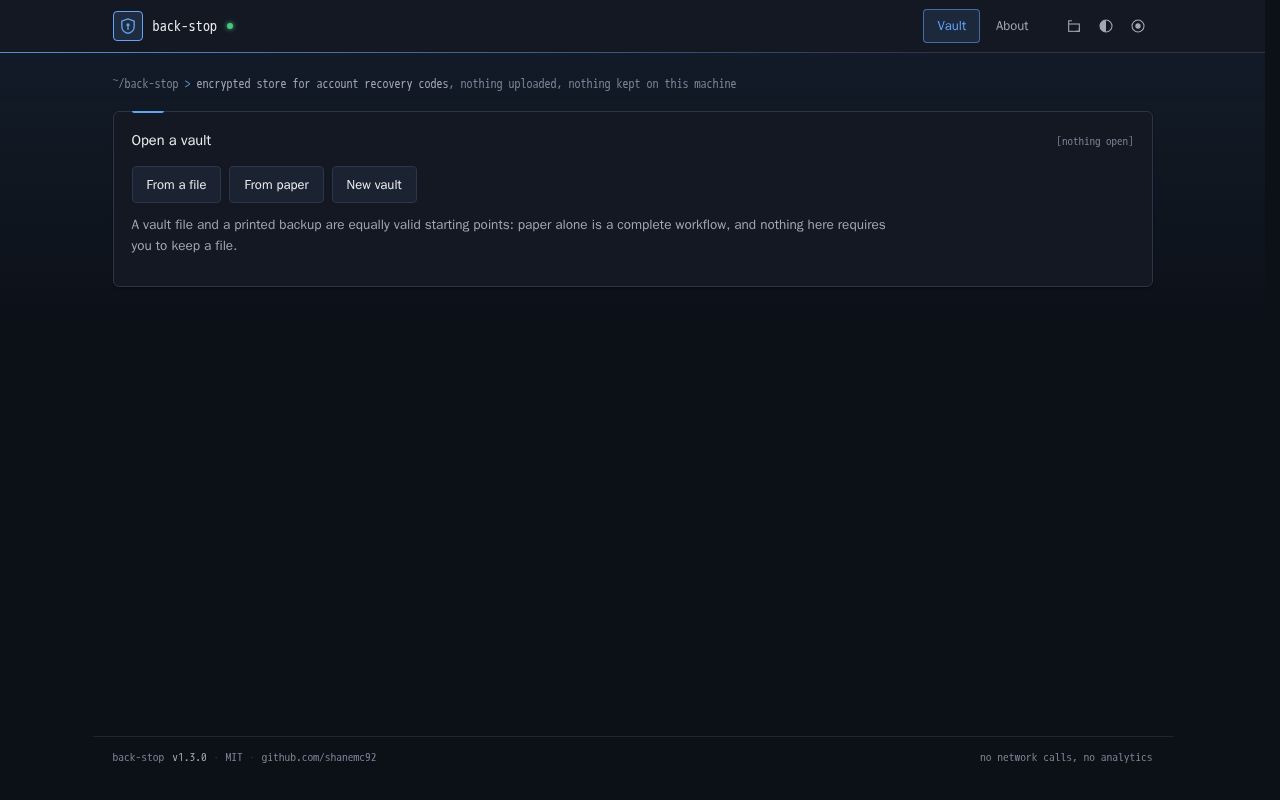This screenshot has width=1280, height=800.
Task: Select the From paper button
Action: click(276, 185)
